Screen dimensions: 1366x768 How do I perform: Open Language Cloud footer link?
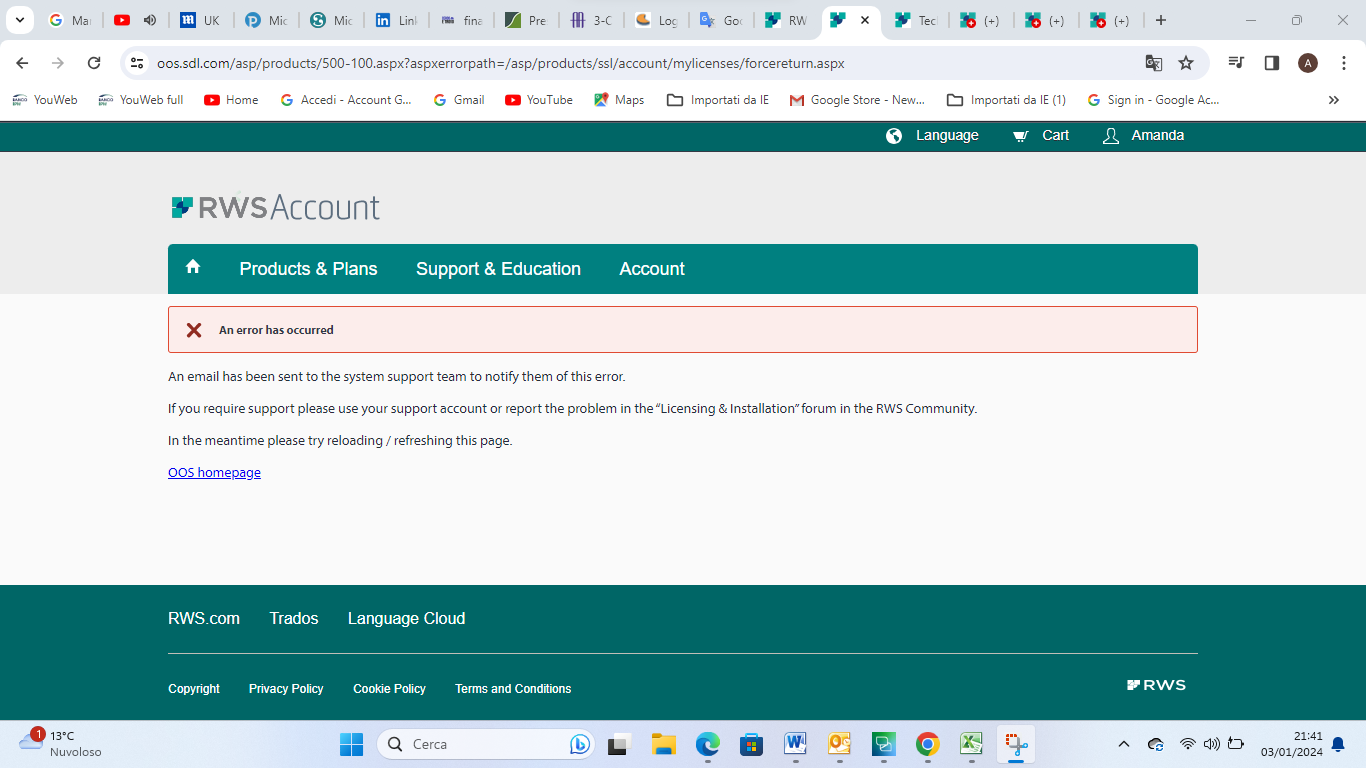click(x=406, y=619)
